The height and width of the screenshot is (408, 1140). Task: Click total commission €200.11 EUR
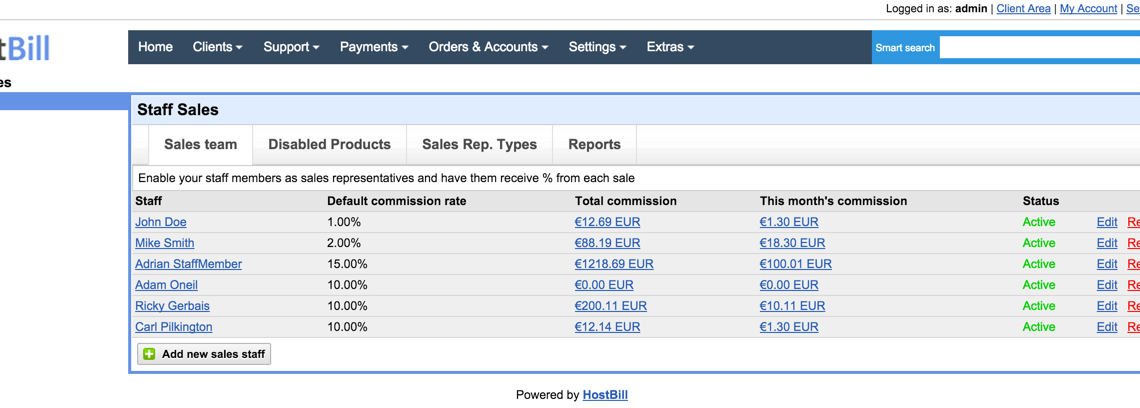tap(611, 306)
